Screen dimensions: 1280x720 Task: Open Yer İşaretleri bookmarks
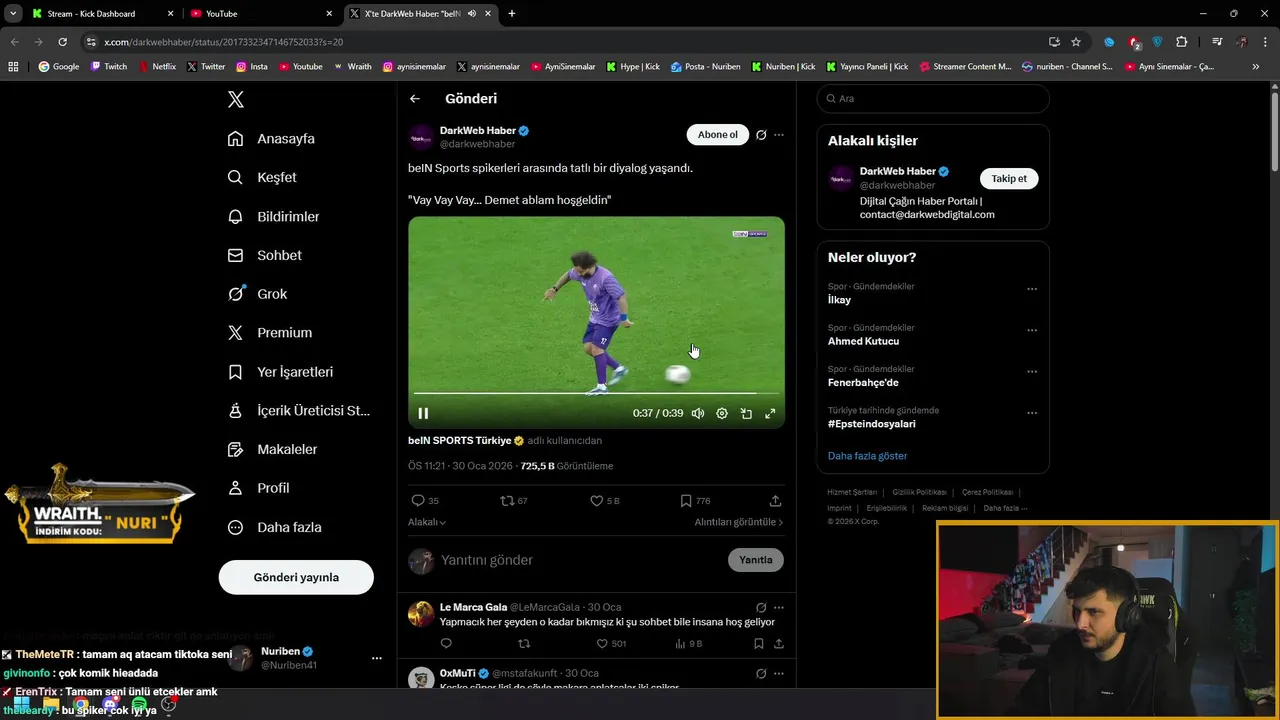(x=280, y=372)
